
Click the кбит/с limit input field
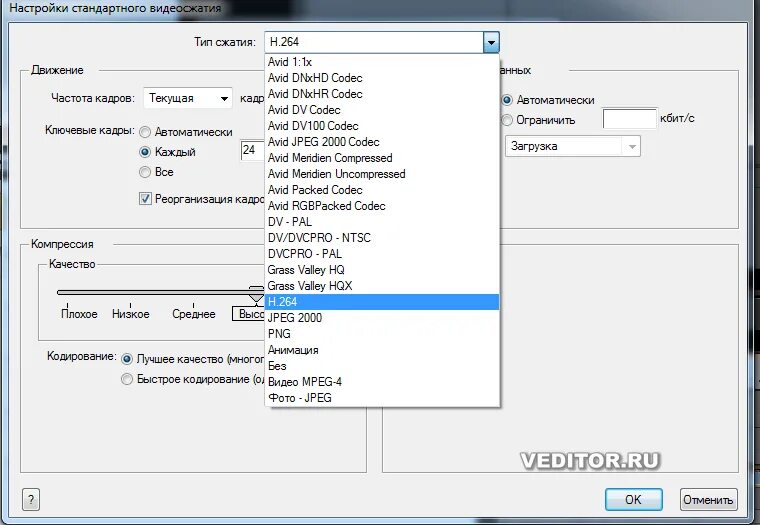point(630,119)
